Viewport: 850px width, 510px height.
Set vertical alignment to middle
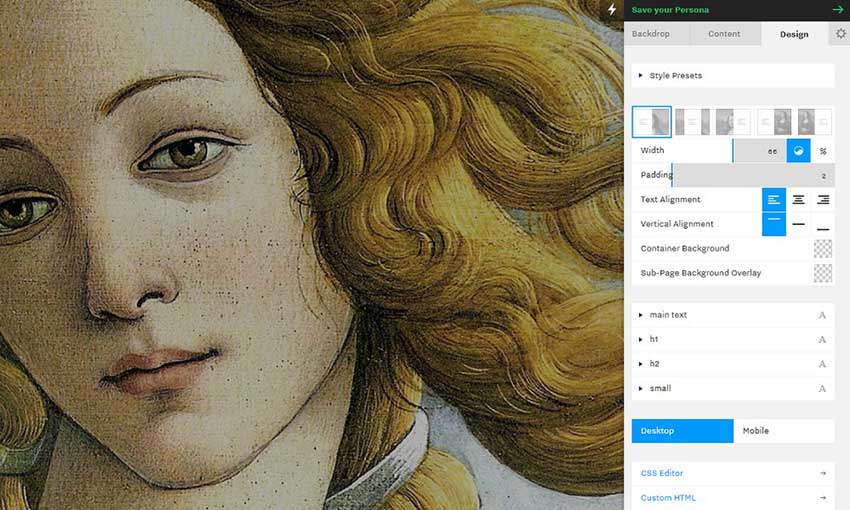pos(799,224)
